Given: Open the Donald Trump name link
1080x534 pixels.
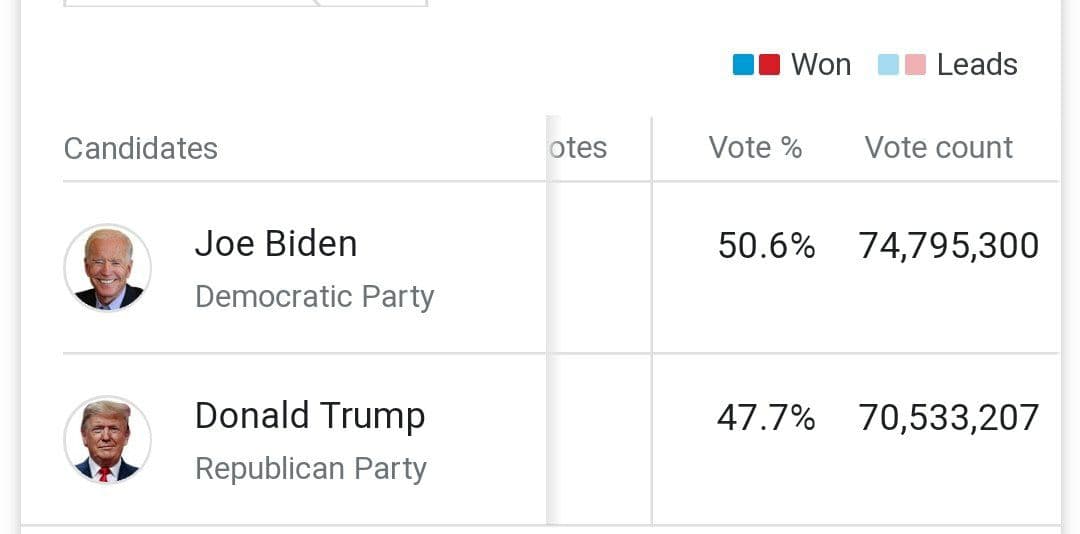Looking at the screenshot, I should tap(309, 416).
